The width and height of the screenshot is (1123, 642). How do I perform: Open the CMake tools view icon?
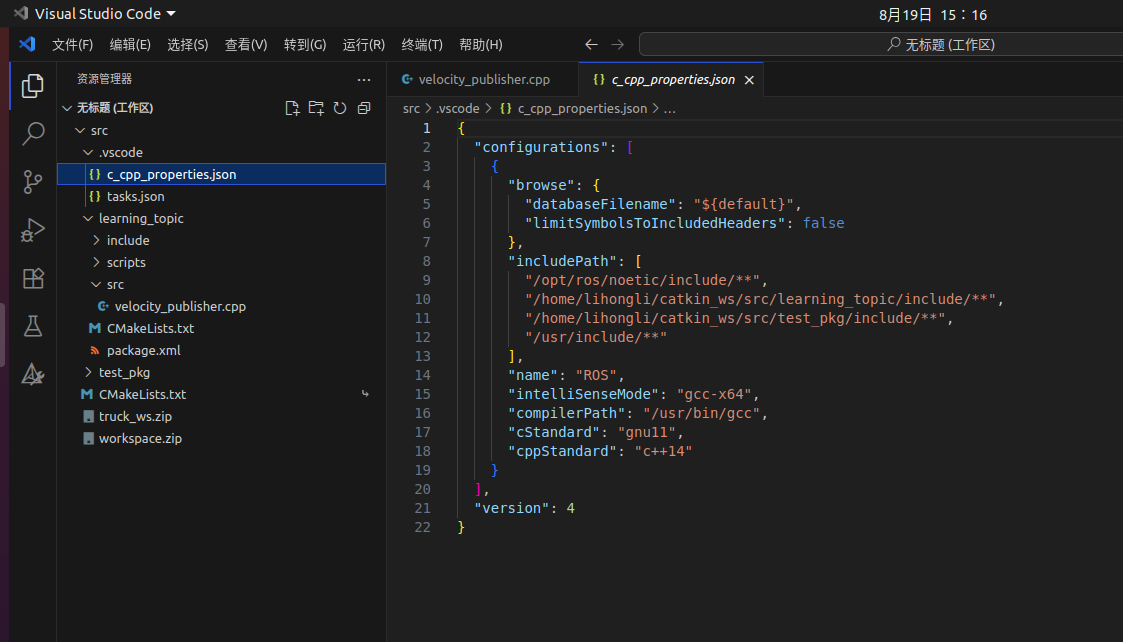(x=32, y=374)
